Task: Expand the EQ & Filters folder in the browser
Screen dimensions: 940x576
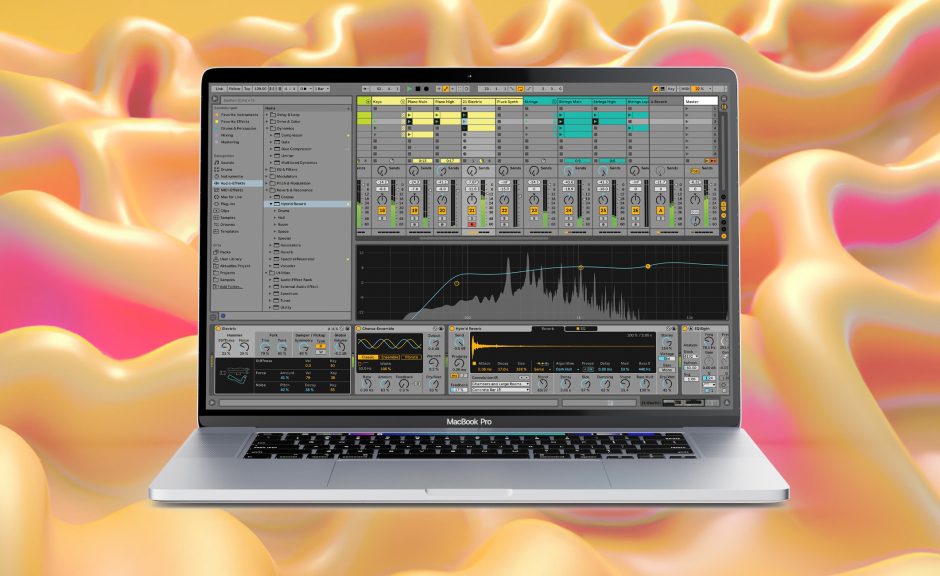Action: [x=265, y=169]
